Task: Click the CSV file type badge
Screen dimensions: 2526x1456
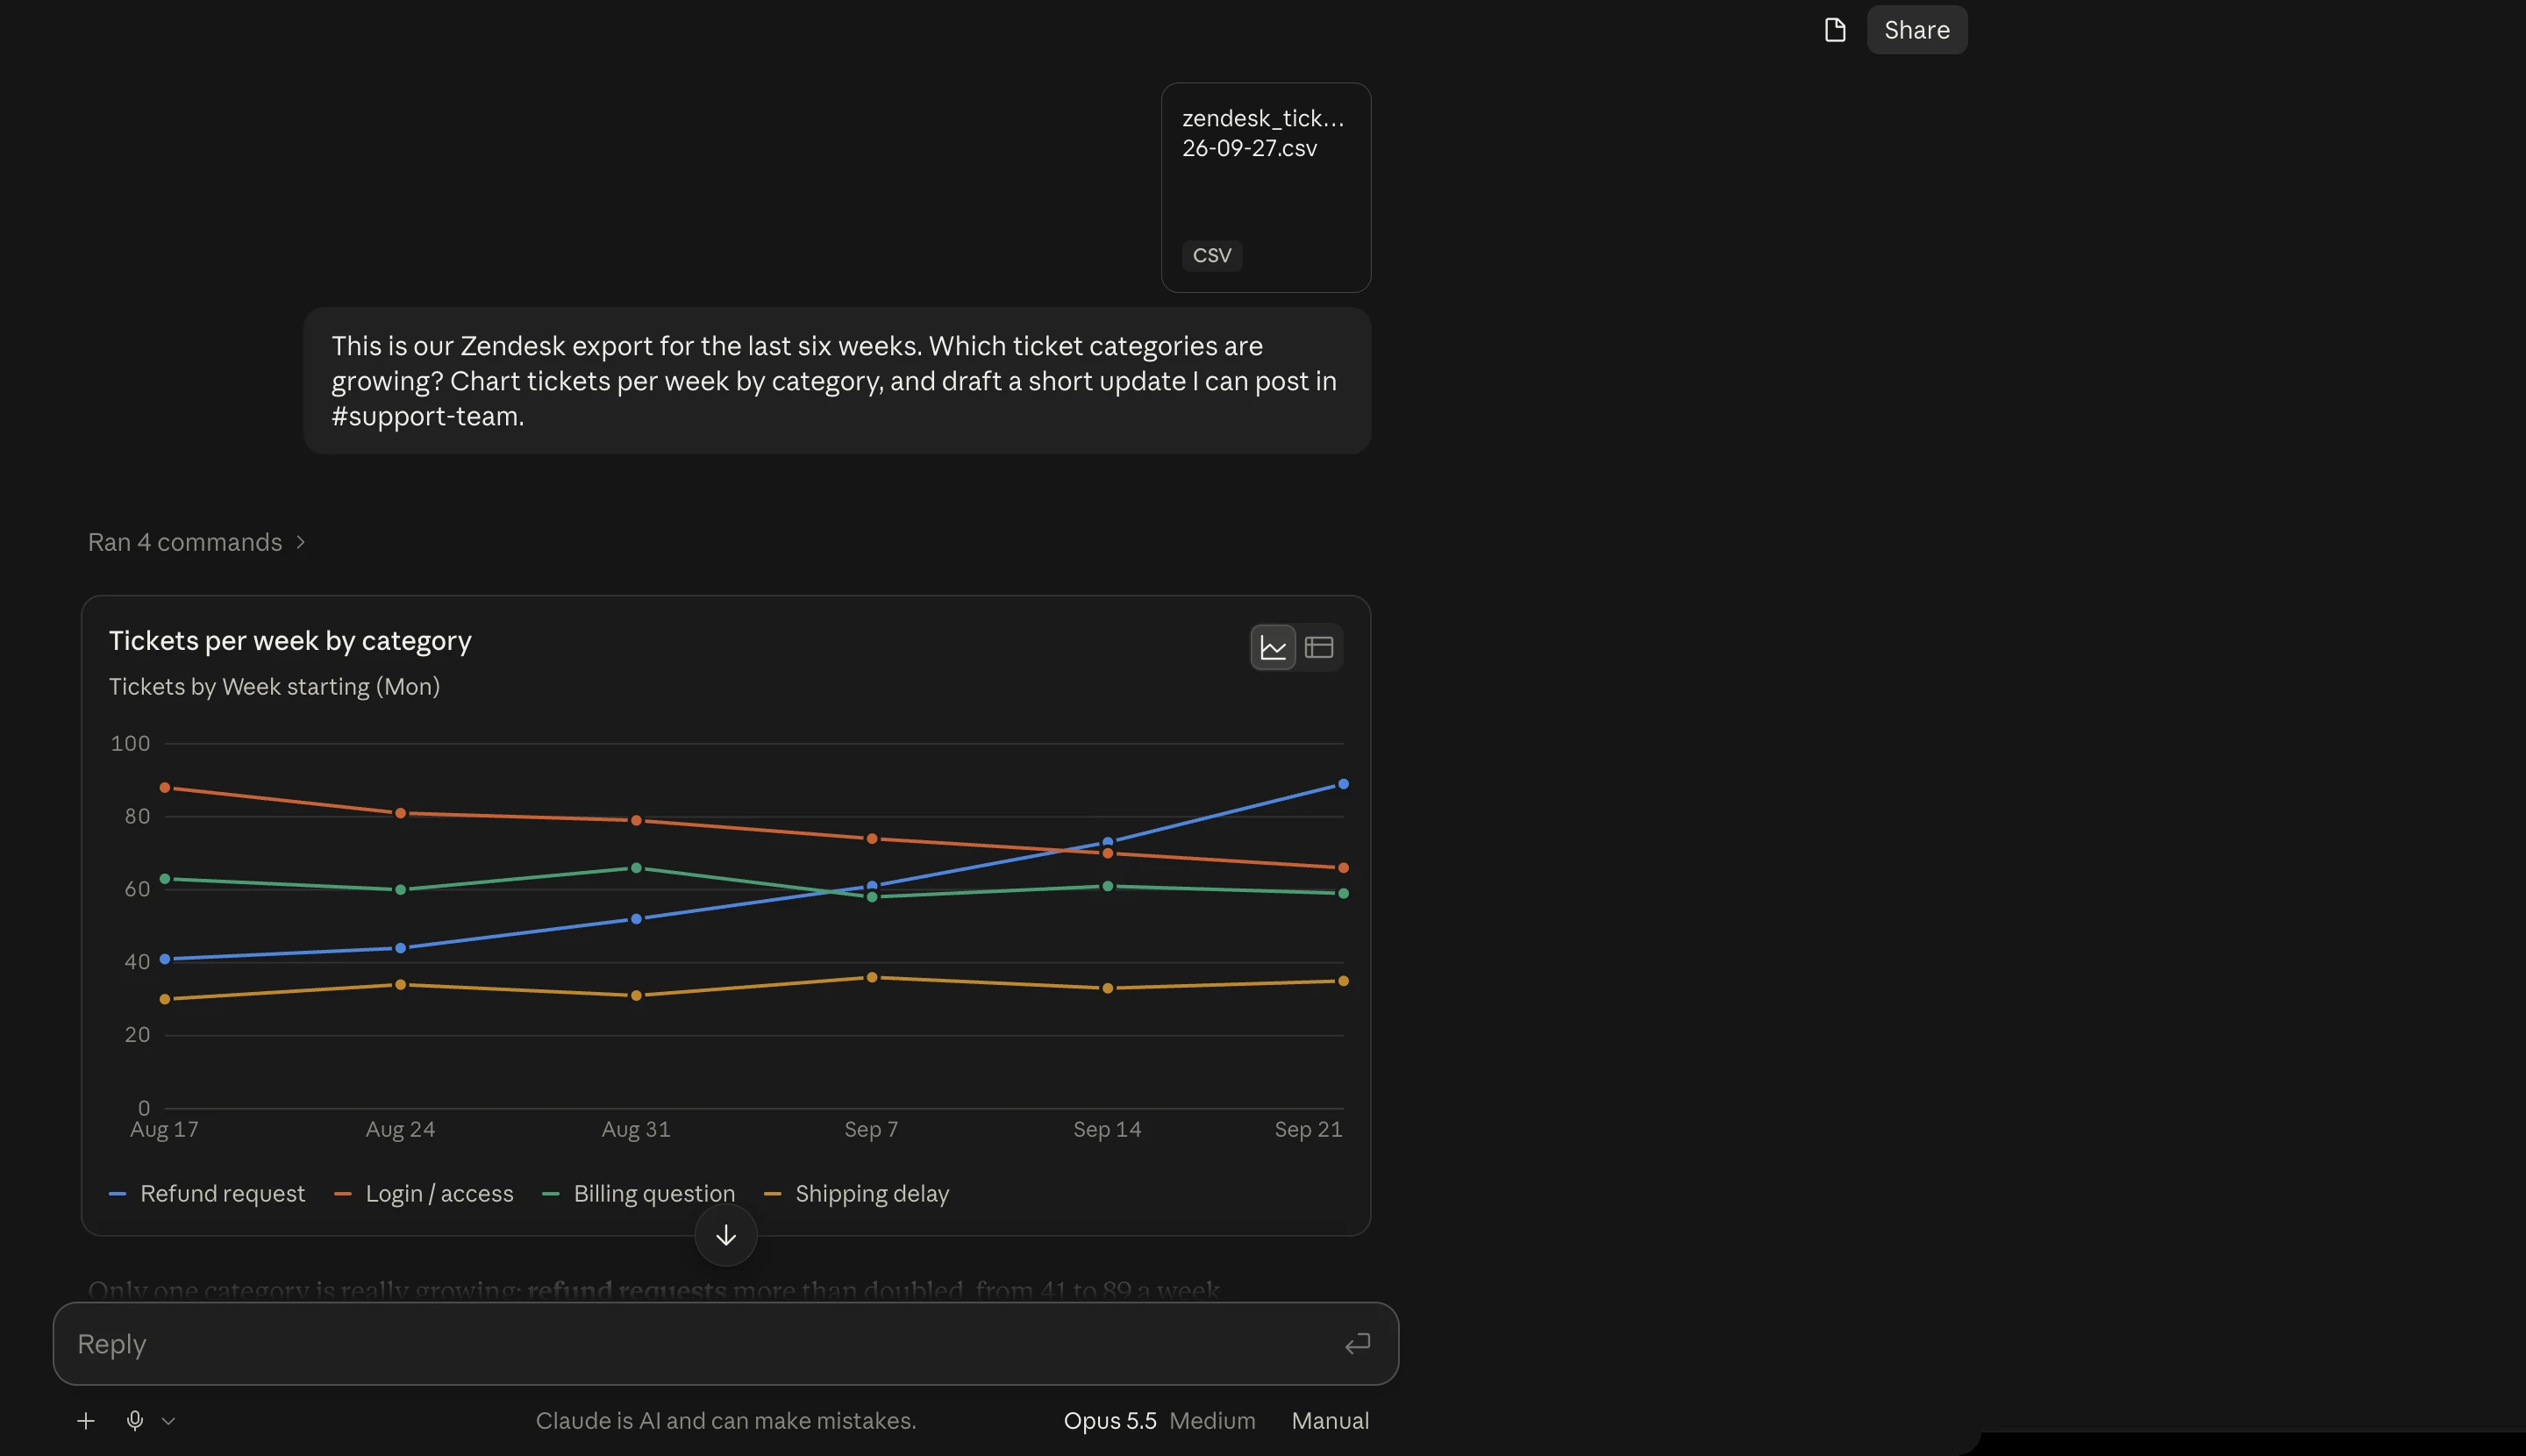Action: coord(1211,255)
